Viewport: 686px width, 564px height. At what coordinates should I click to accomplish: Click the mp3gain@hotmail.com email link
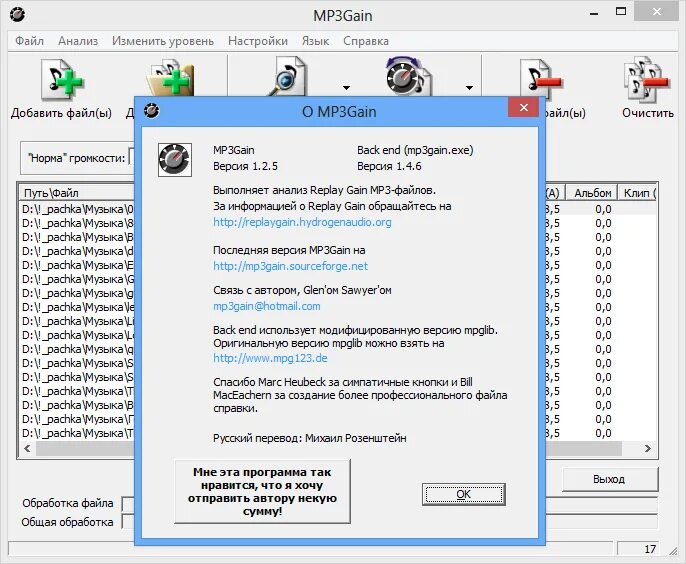click(x=267, y=306)
